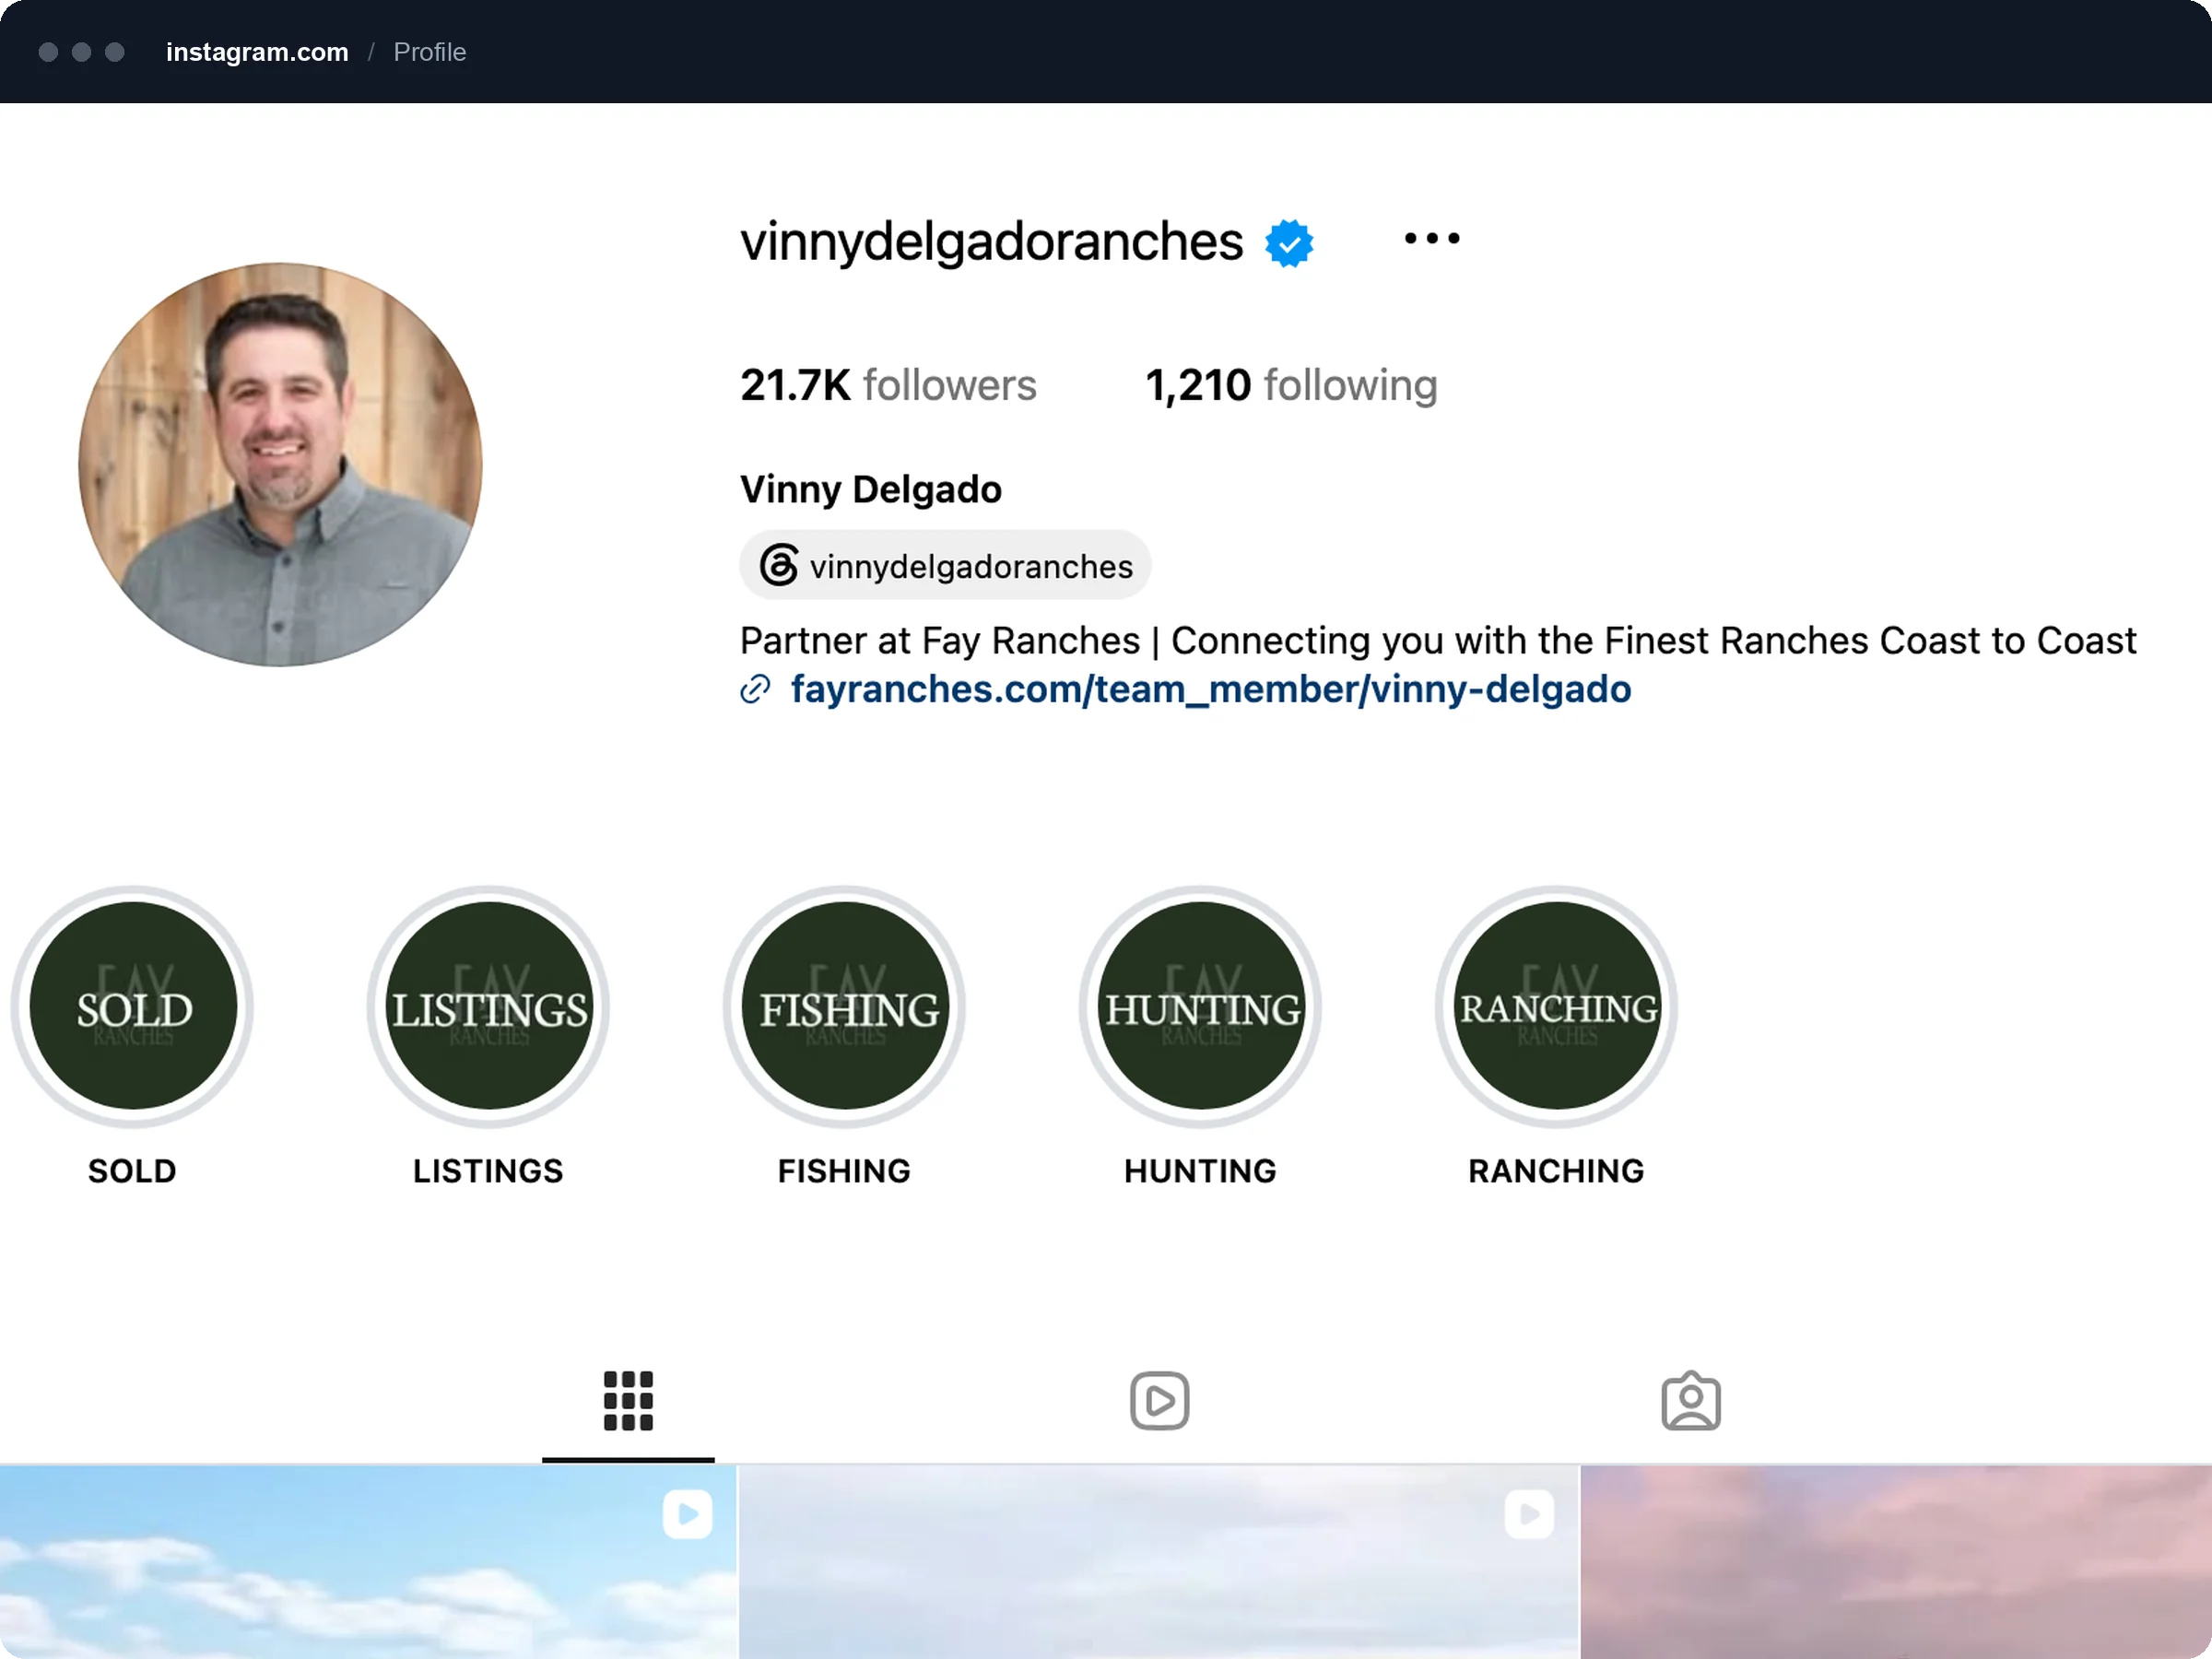
Task: Click instagram.com in the address bar
Action: pos(257,52)
